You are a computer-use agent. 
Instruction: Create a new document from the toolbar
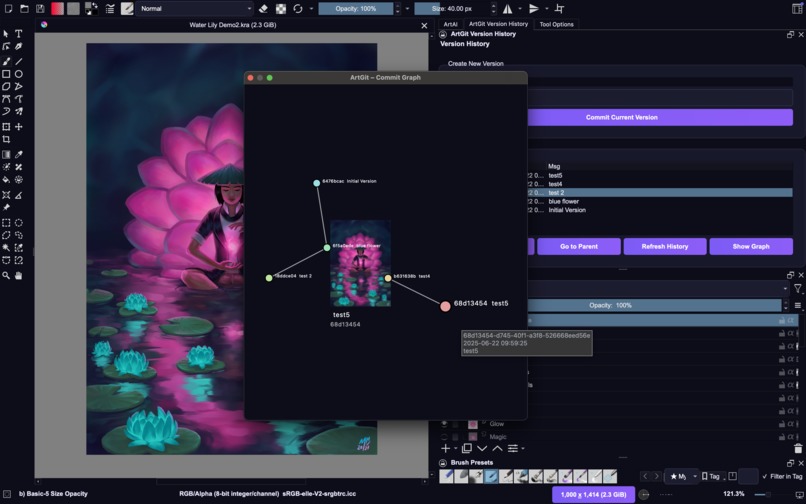8,9
